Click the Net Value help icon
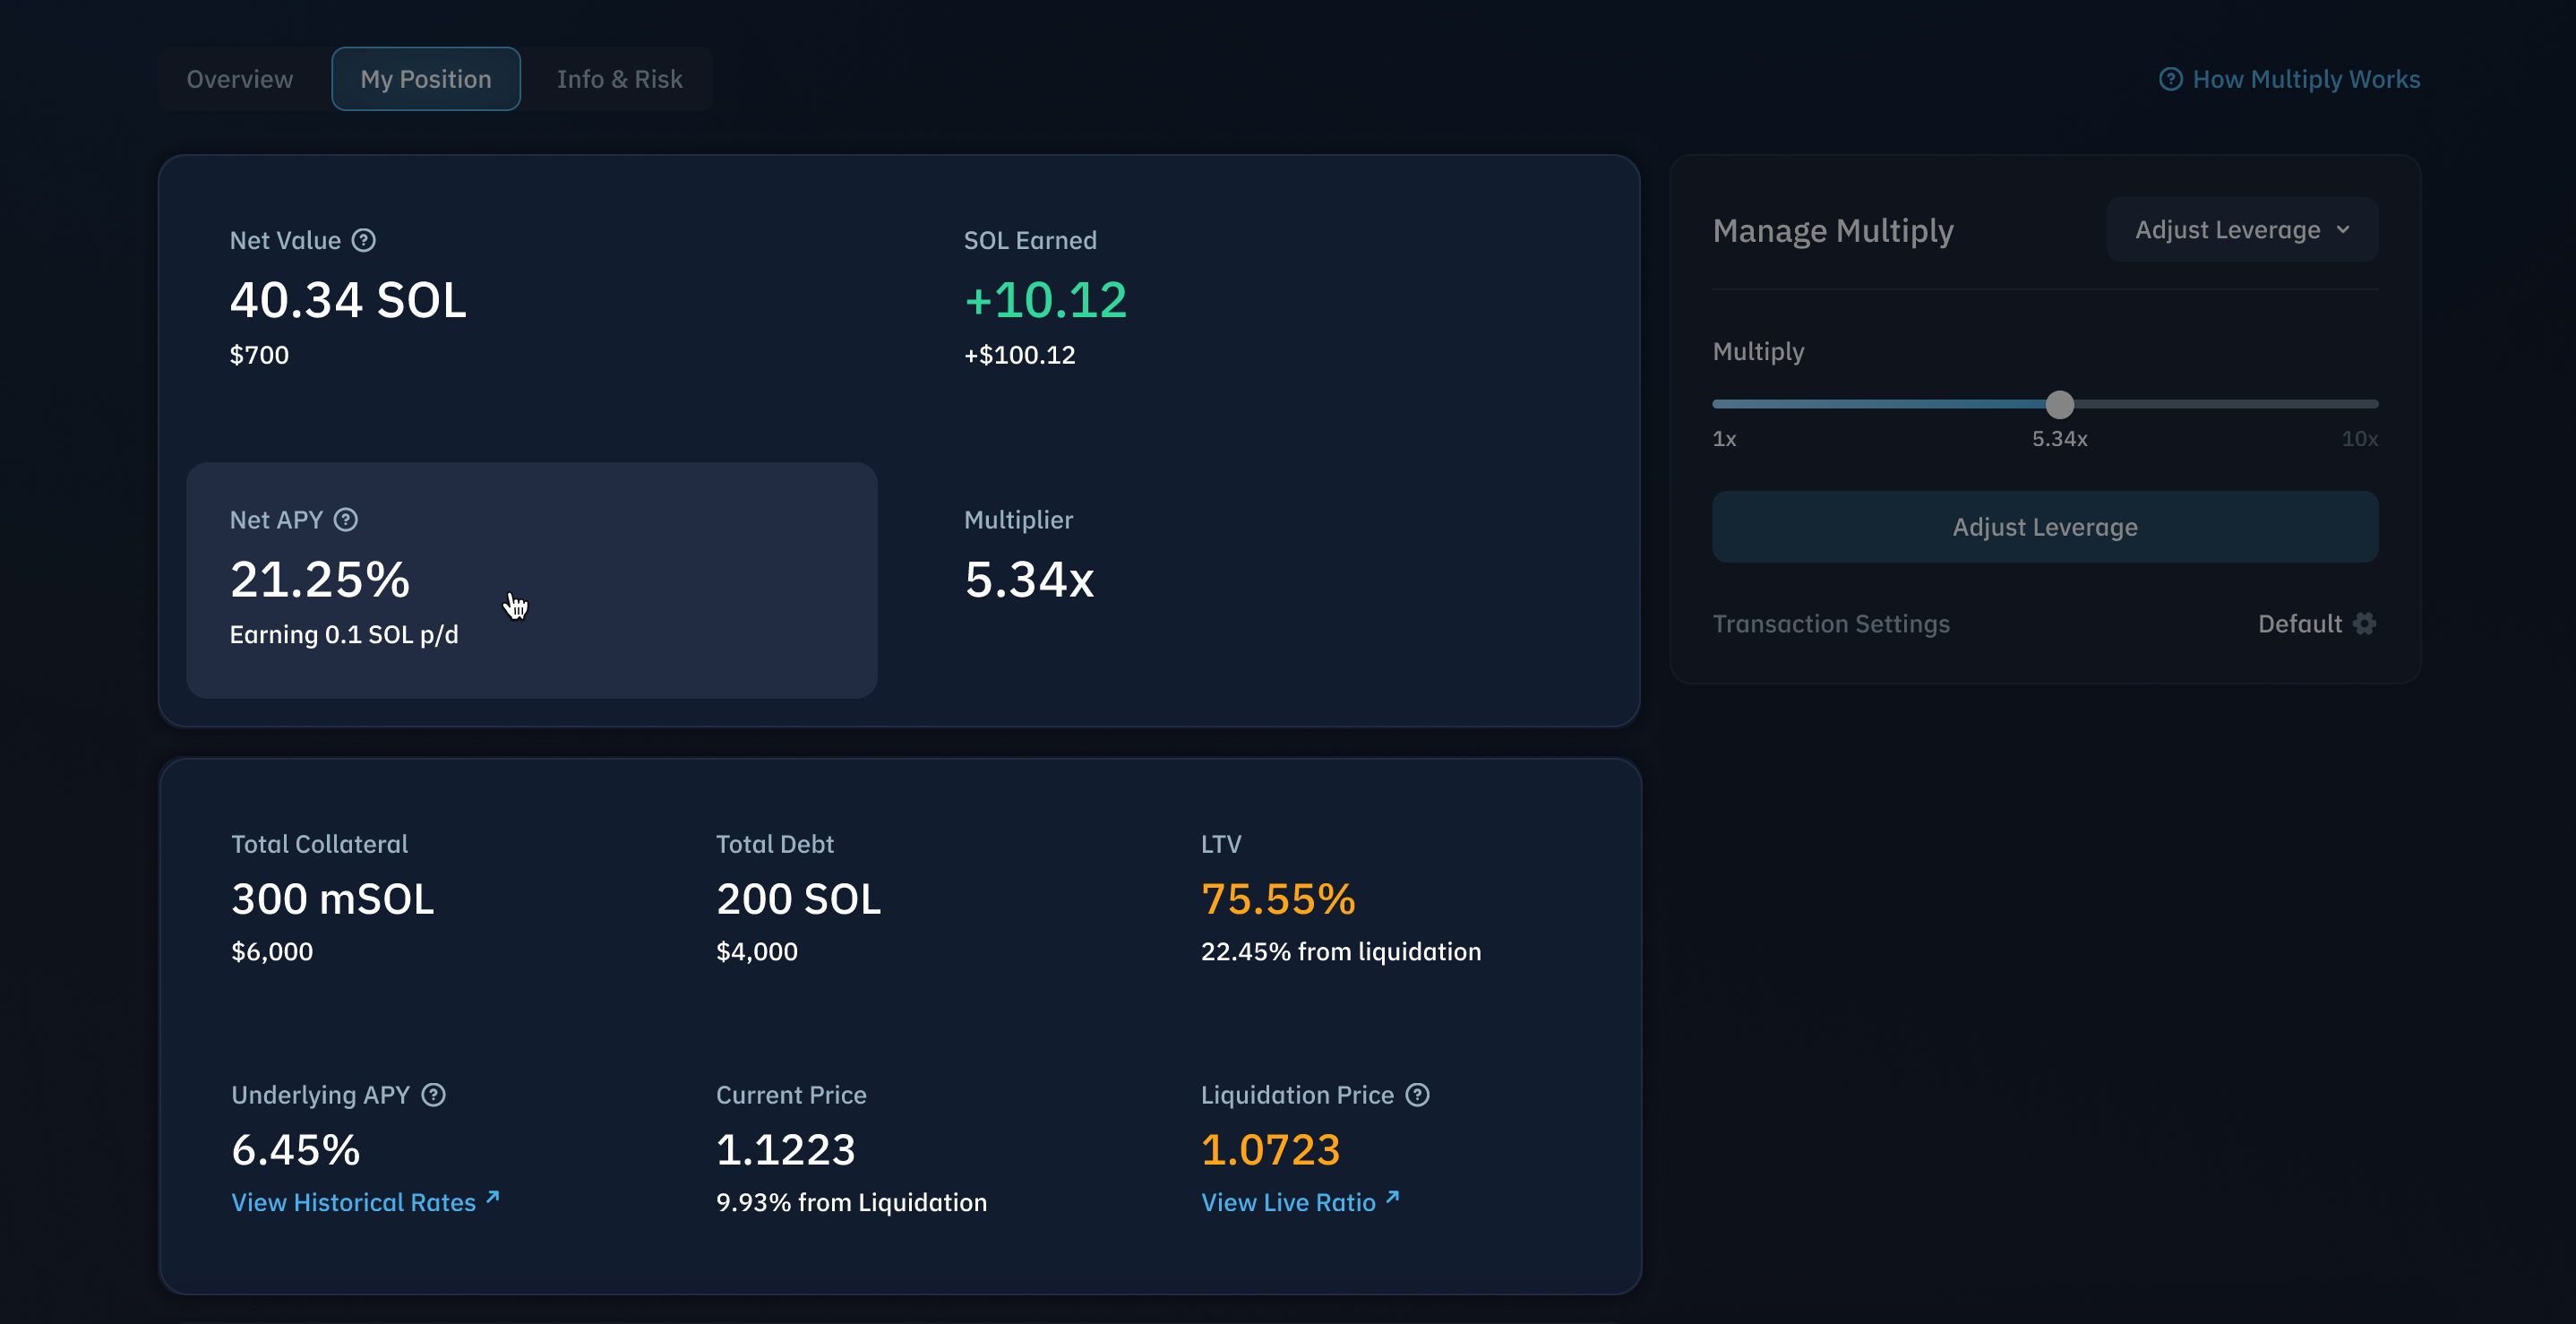2576x1324 pixels. point(364,240)
